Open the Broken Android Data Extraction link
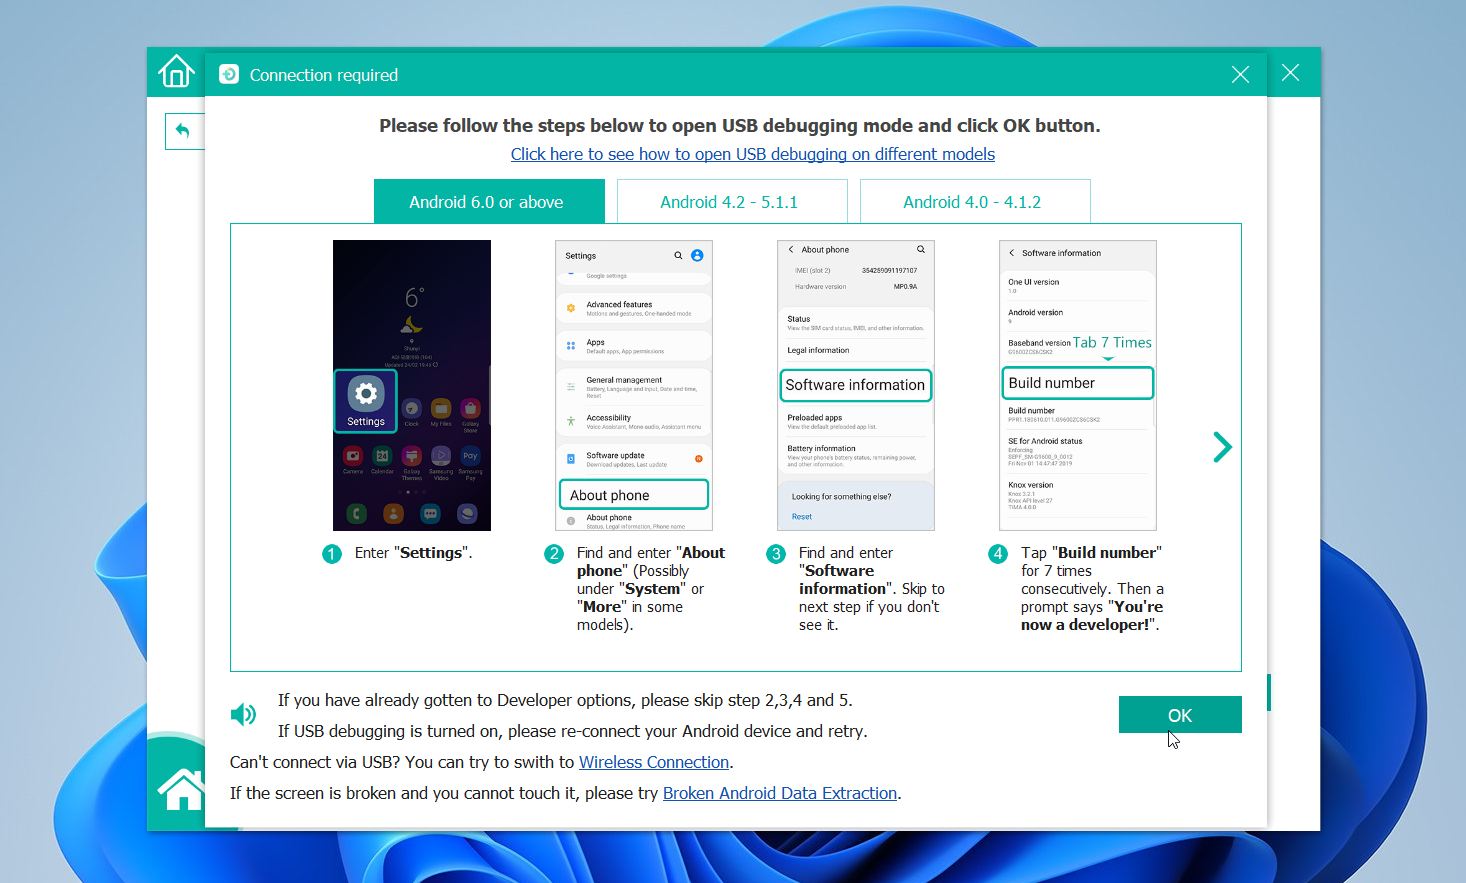Viewport: 1466px width, 883px height. click(x=779, y=793)
